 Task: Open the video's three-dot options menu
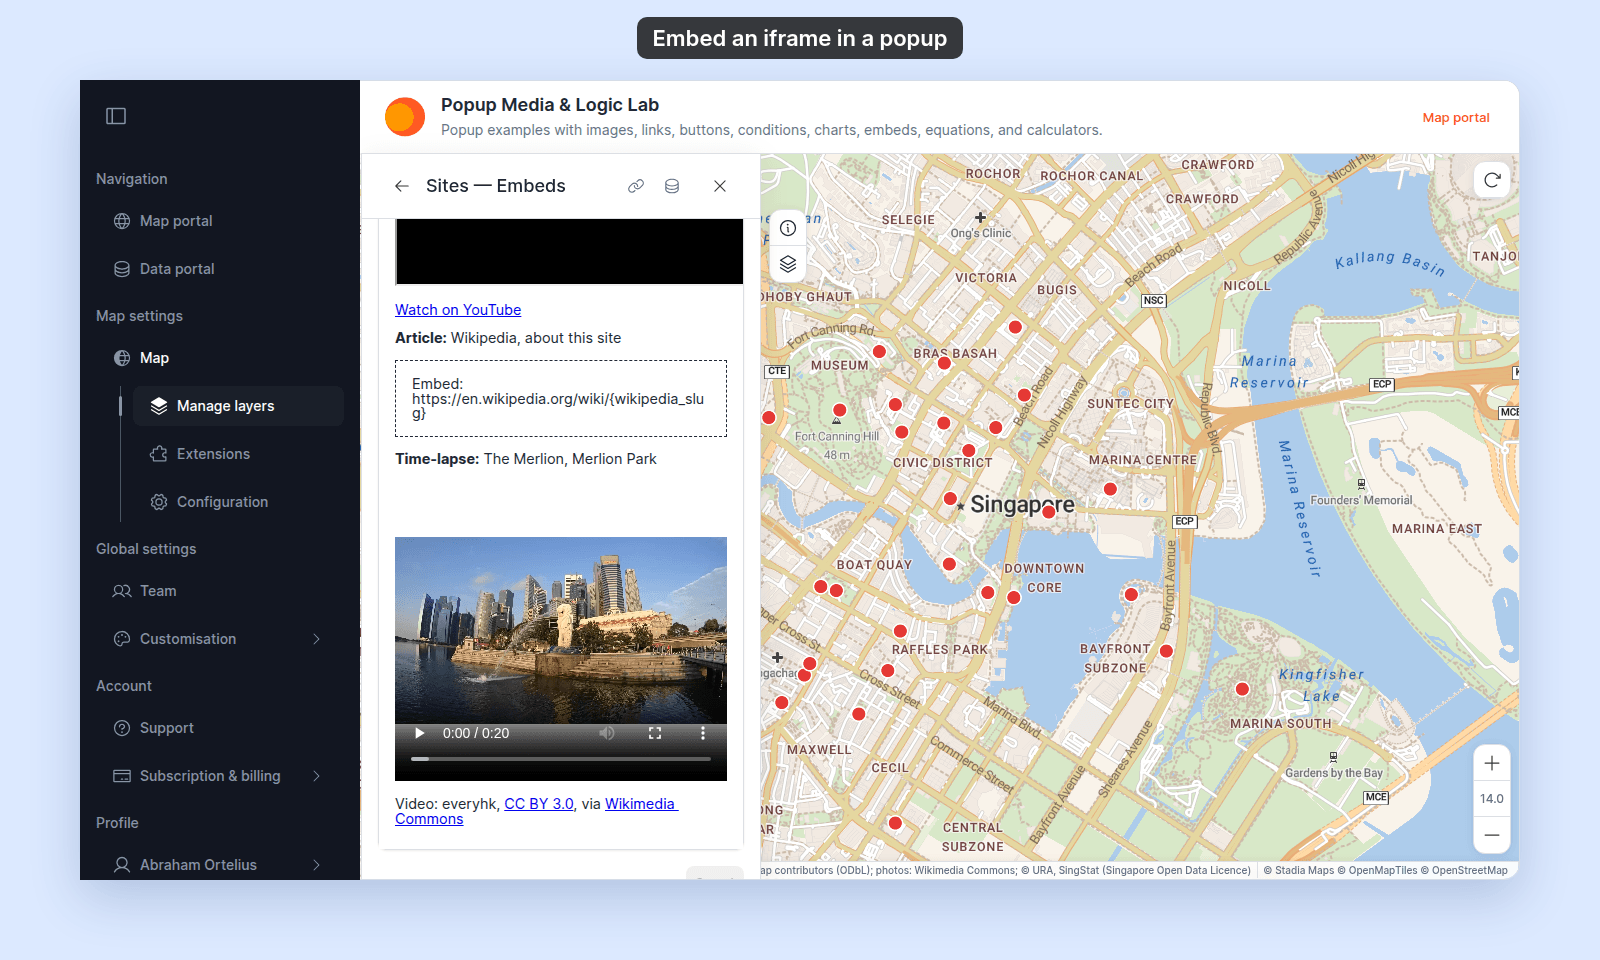(703, 733)
